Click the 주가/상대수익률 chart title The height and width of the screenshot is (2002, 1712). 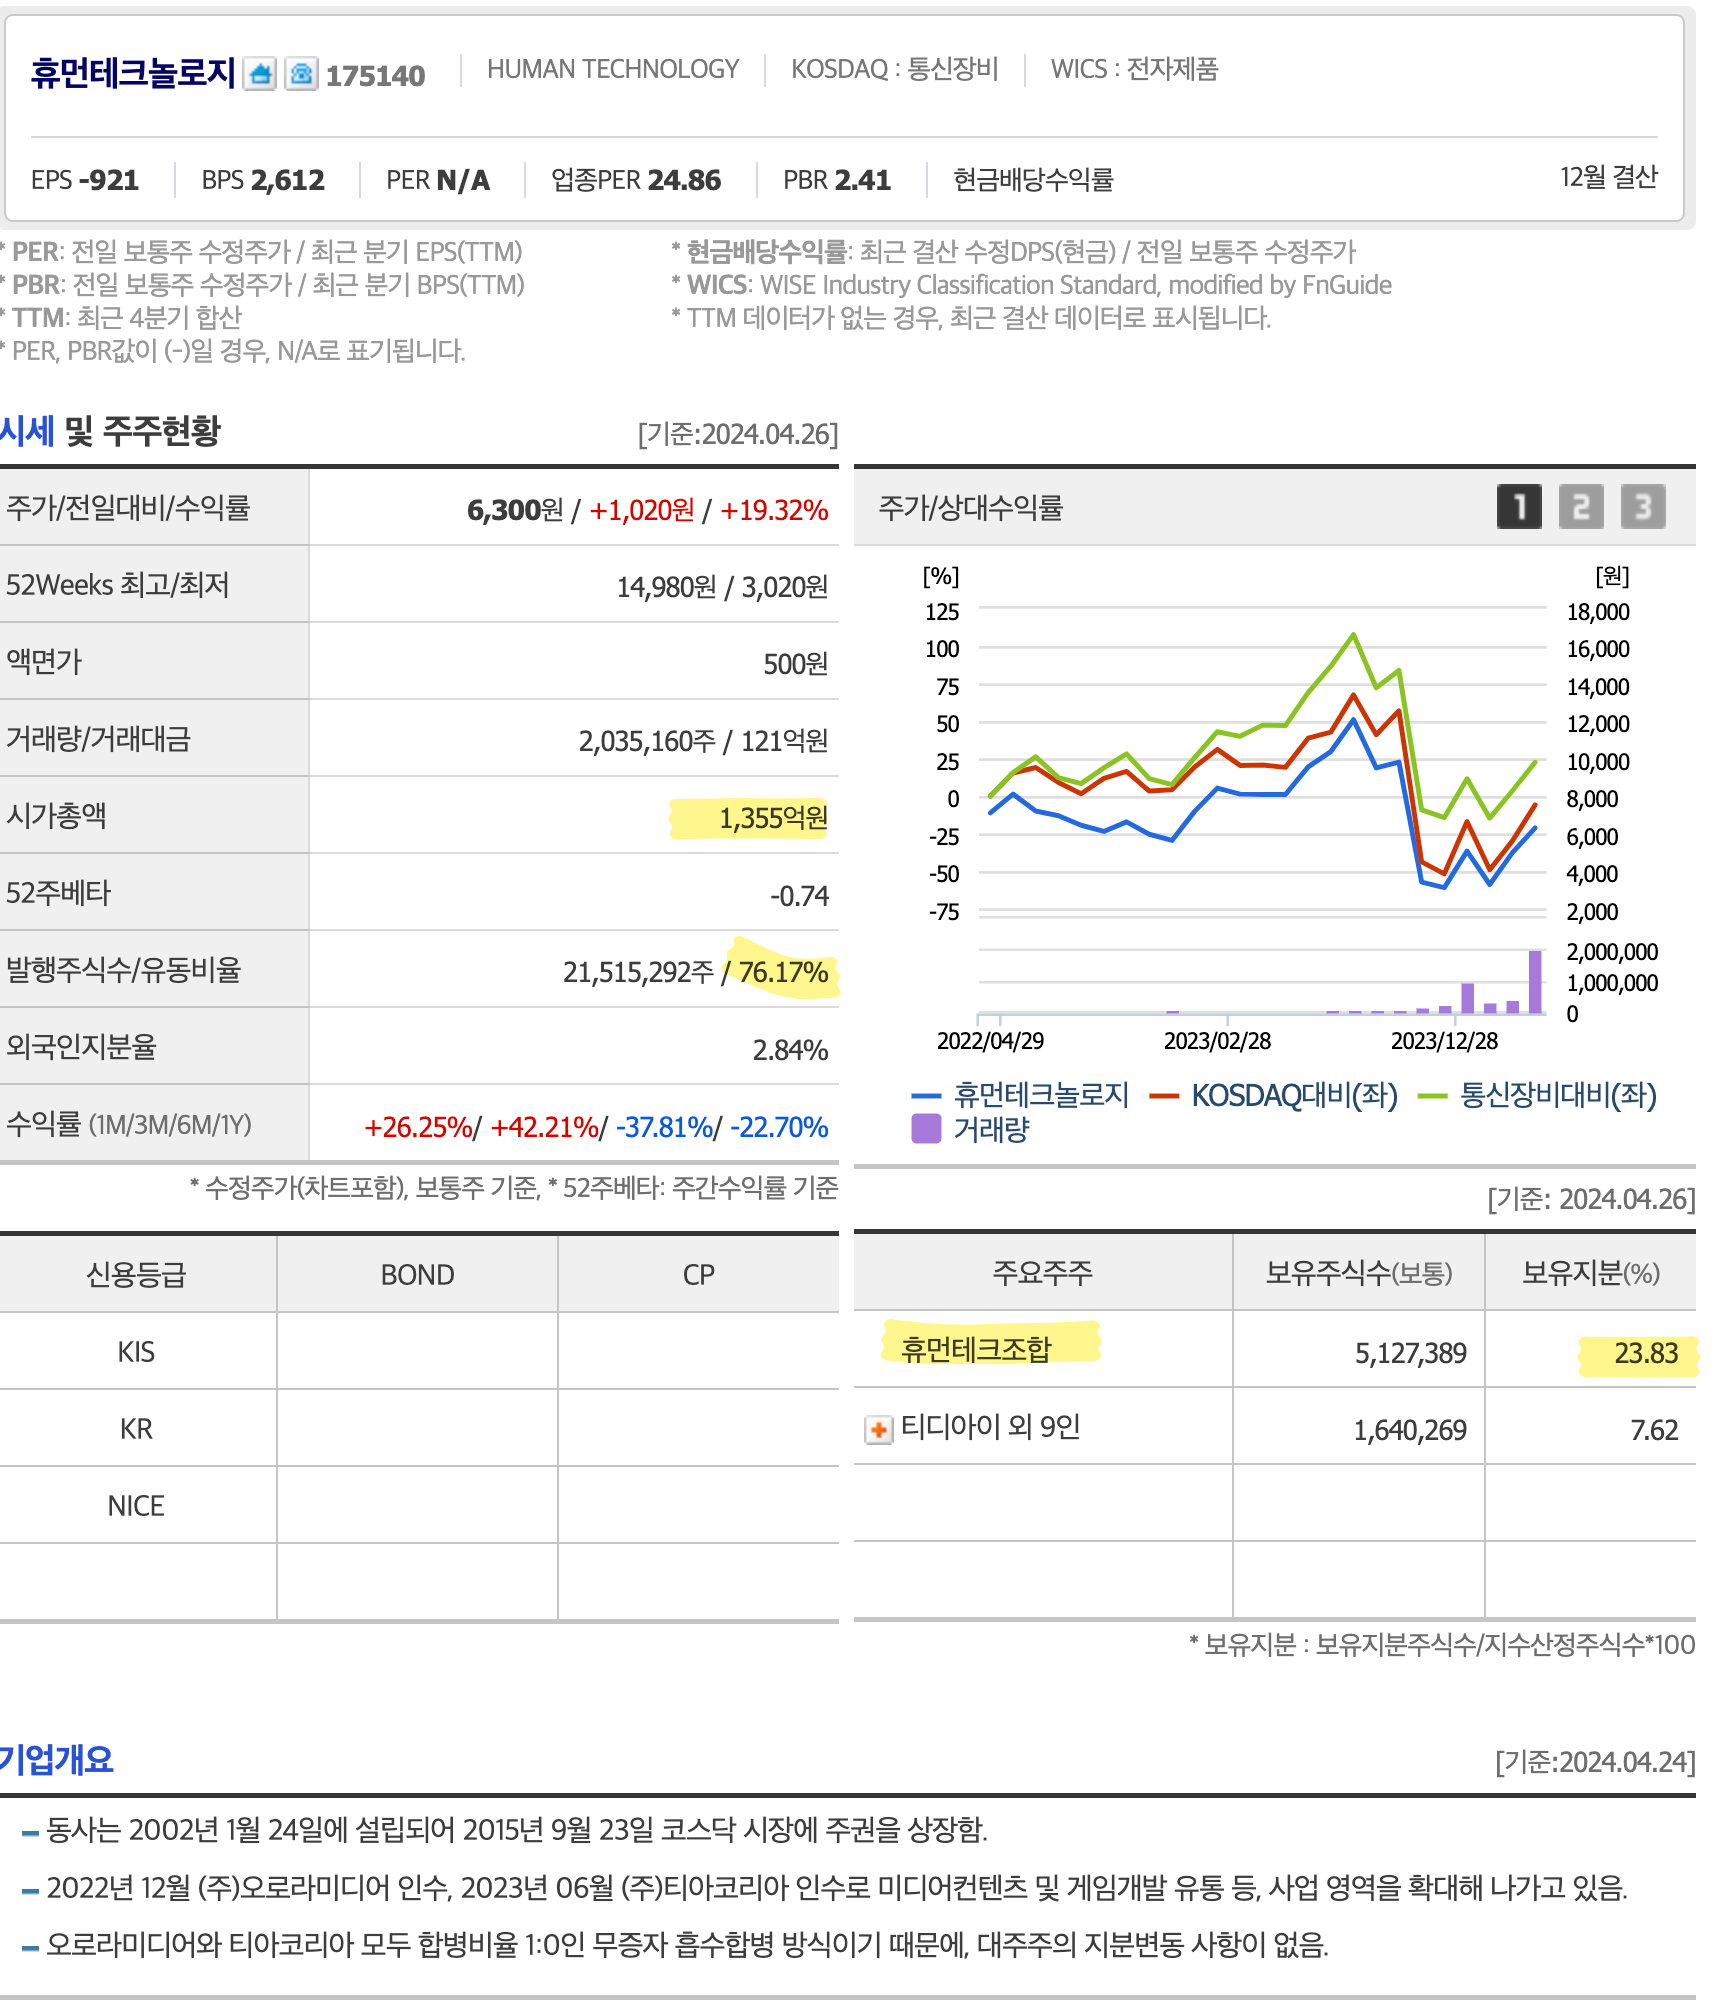click(x=970, y=507)
